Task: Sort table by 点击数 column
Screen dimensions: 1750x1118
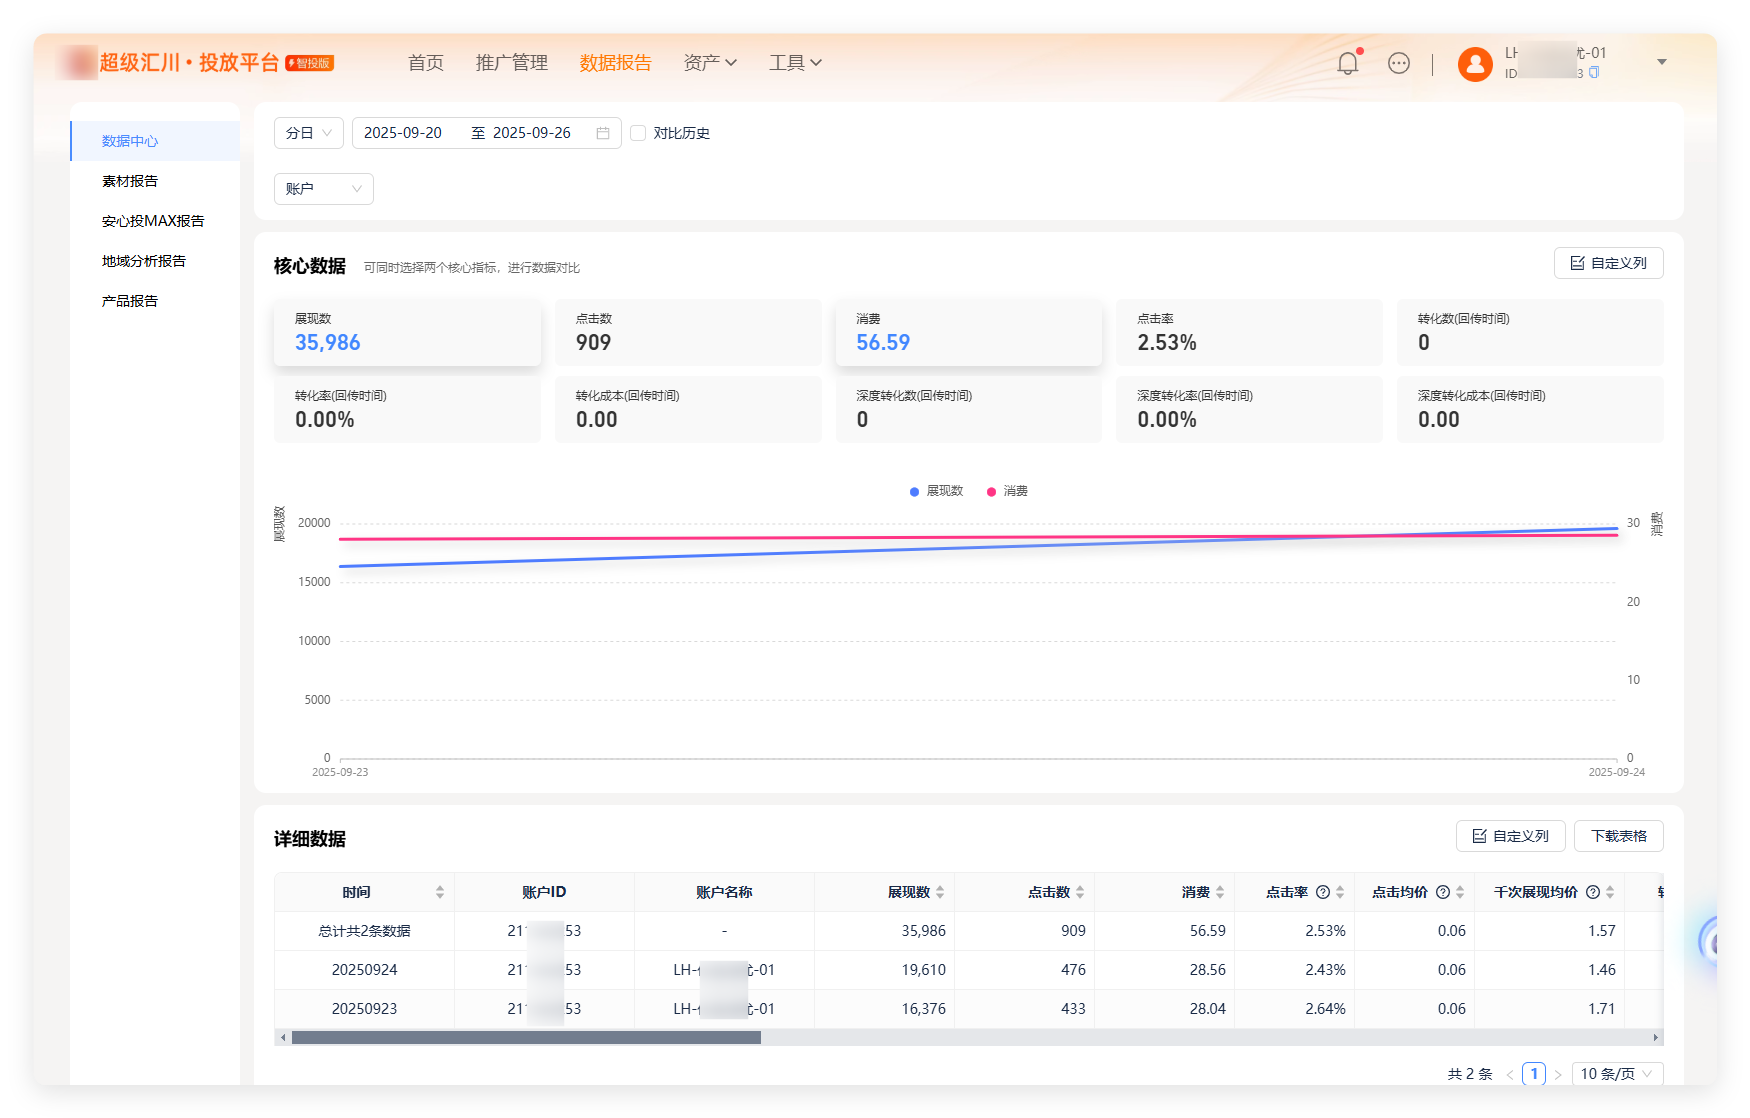Action: tap(1080, 892)
